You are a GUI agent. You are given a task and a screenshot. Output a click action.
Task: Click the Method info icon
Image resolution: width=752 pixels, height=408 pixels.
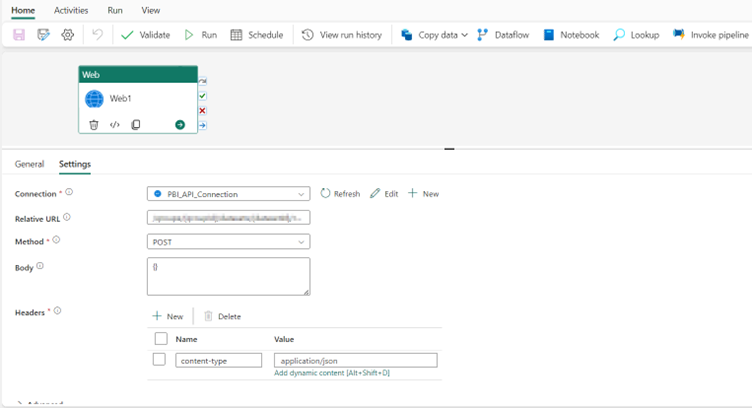[x=56, y=240]
